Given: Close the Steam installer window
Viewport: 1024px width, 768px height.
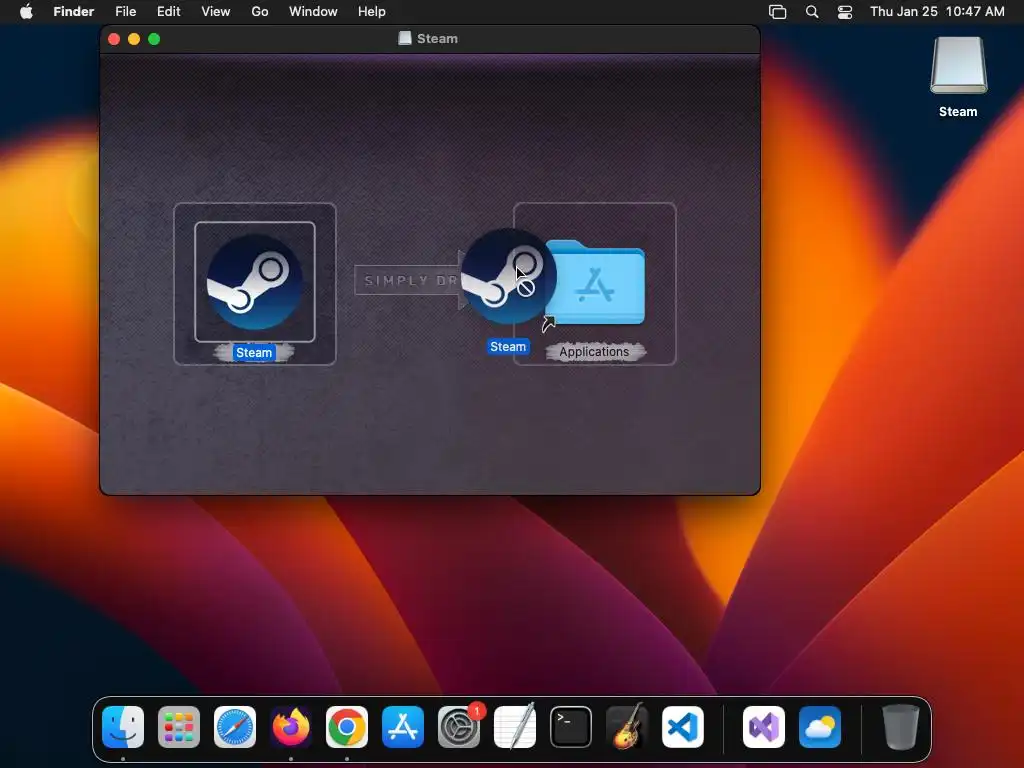Looking at the screenshot, I should click(x=114, y=39).
